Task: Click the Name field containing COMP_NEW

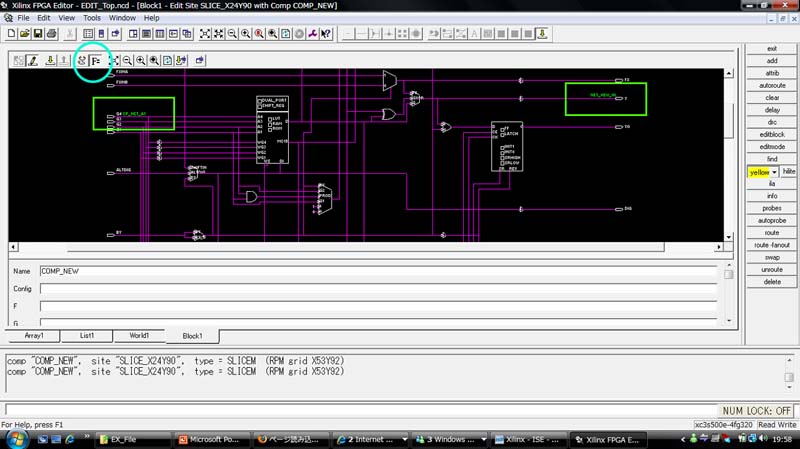Action: click(x=379, y=271)
